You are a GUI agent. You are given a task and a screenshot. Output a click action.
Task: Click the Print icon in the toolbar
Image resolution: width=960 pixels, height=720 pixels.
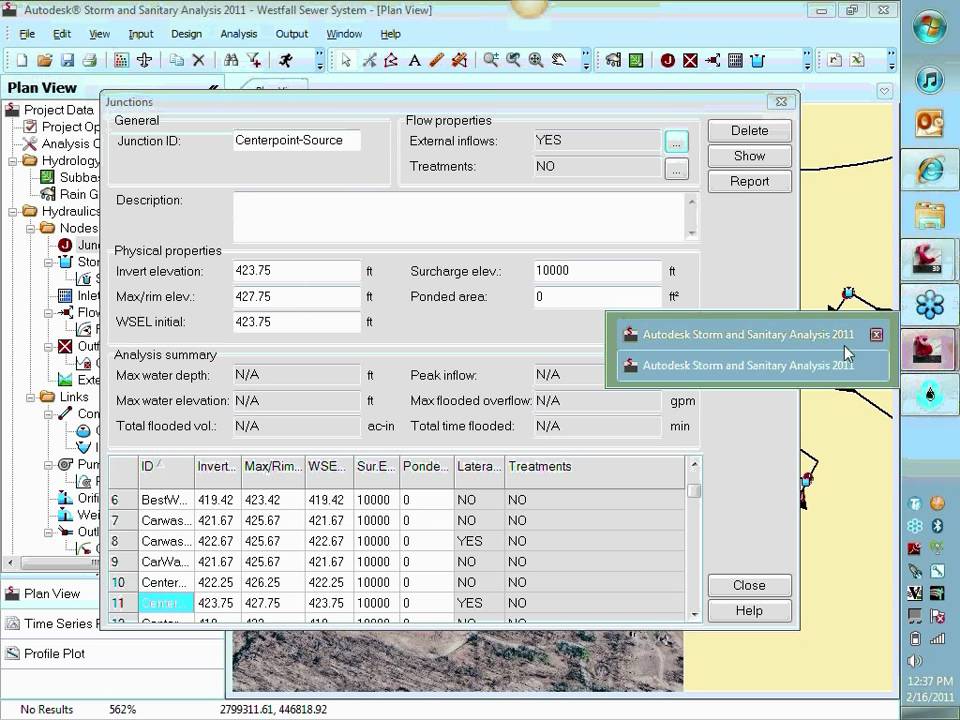(90, 60)
